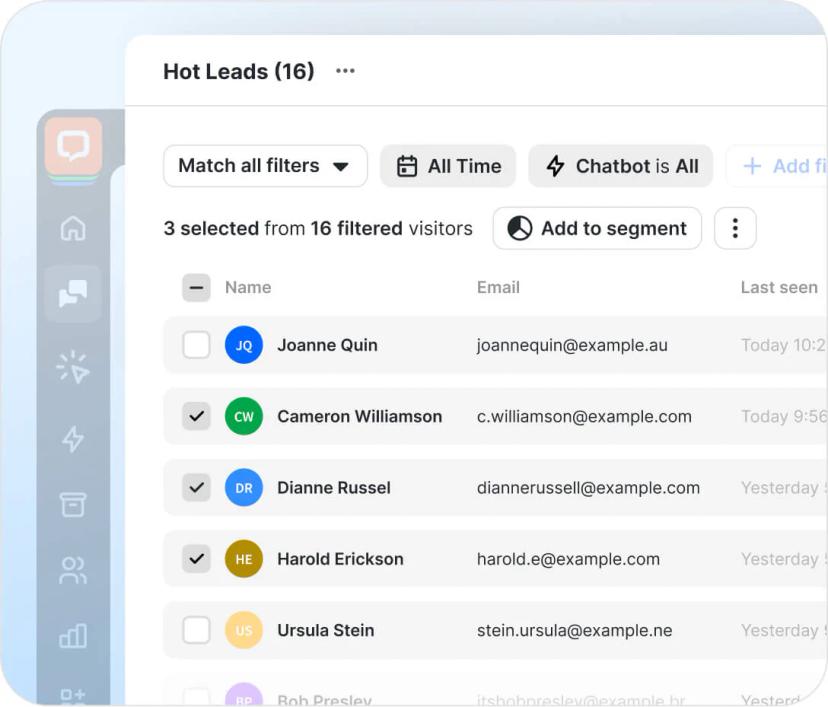The image size is (828, 707).
Task: Click the Add to segment button
Action: (597, 228)
